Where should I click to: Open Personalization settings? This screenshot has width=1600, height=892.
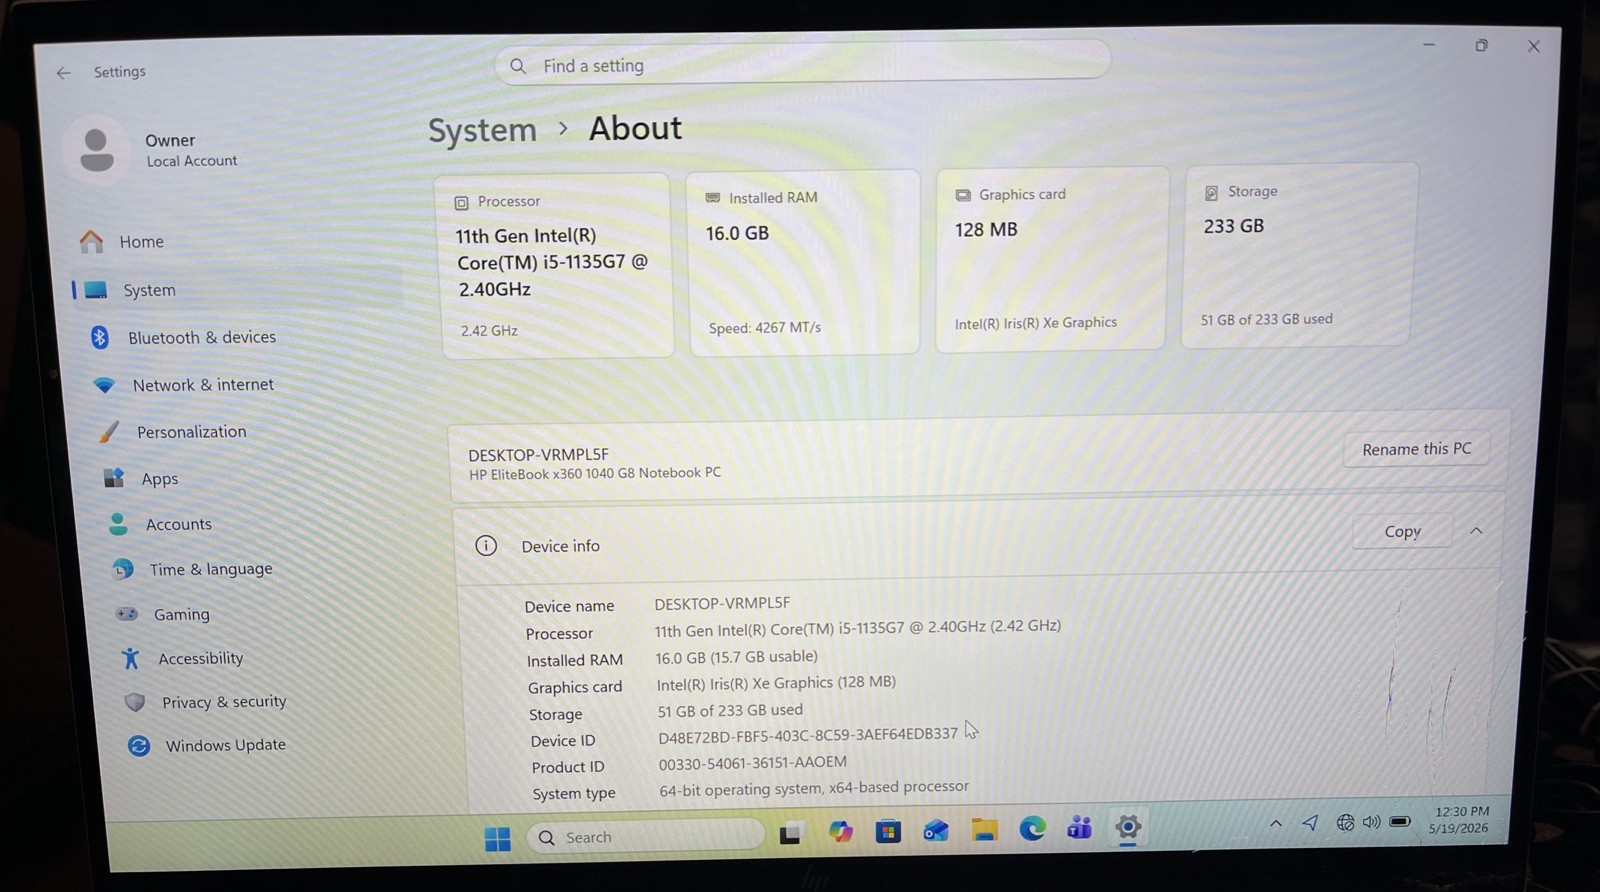(x=191, y=432)
